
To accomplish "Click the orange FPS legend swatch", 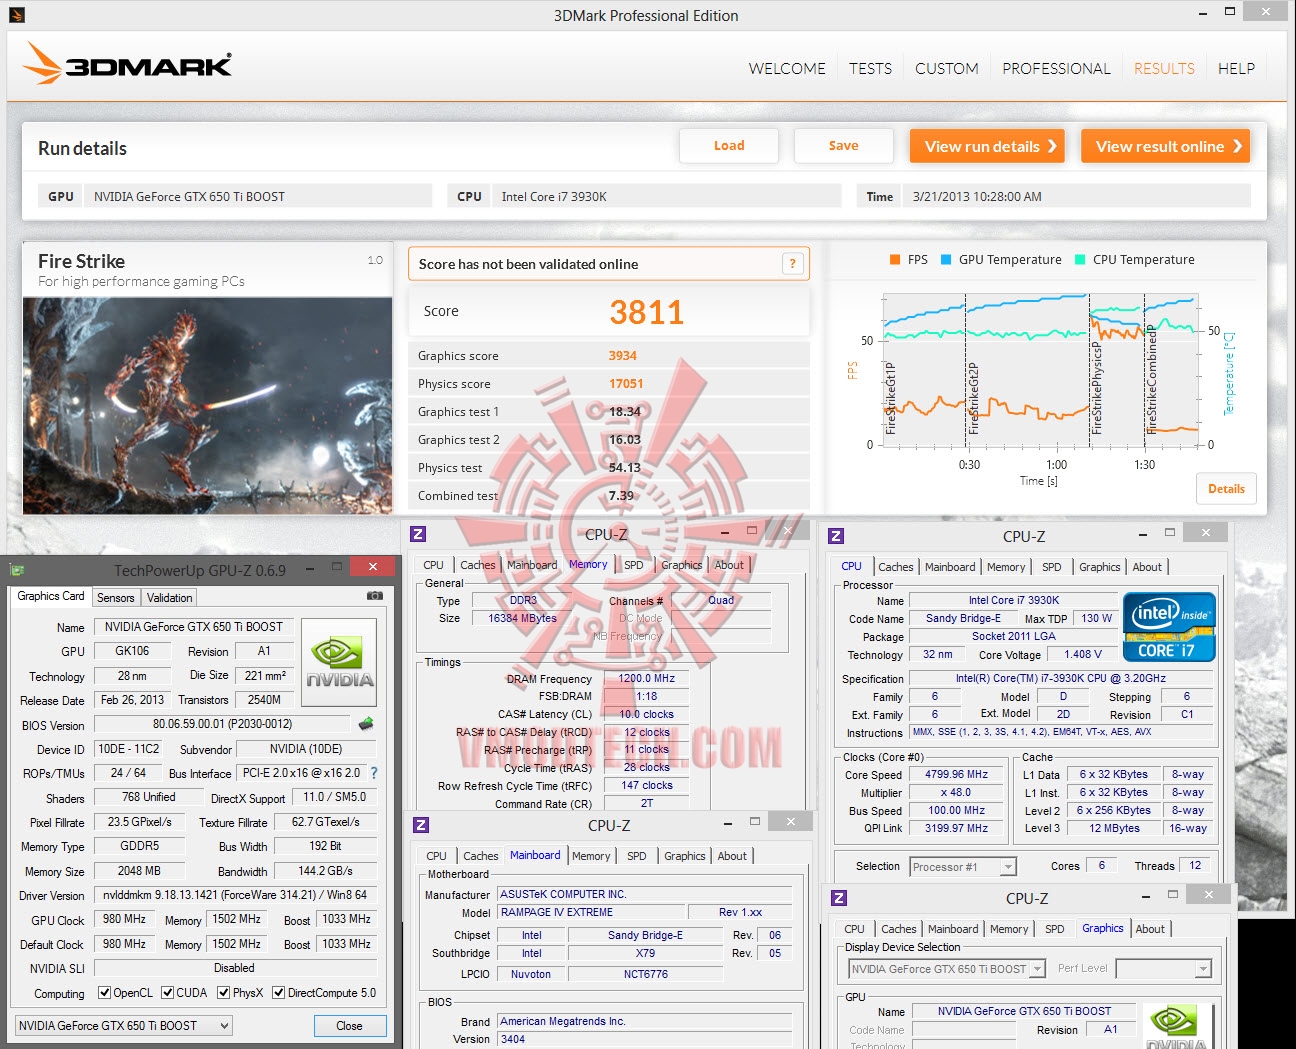I will coord(895,260).
